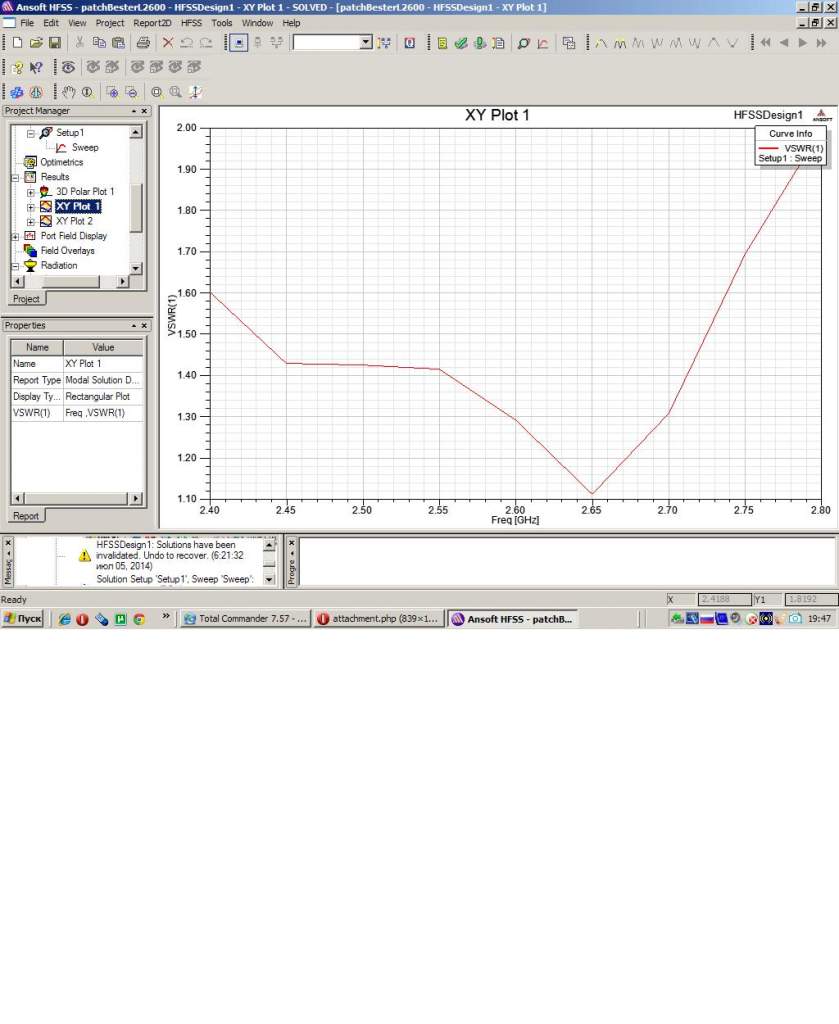Expand the Port Field Display node
Screen dimensions: 839x1024
click(16, 237)
